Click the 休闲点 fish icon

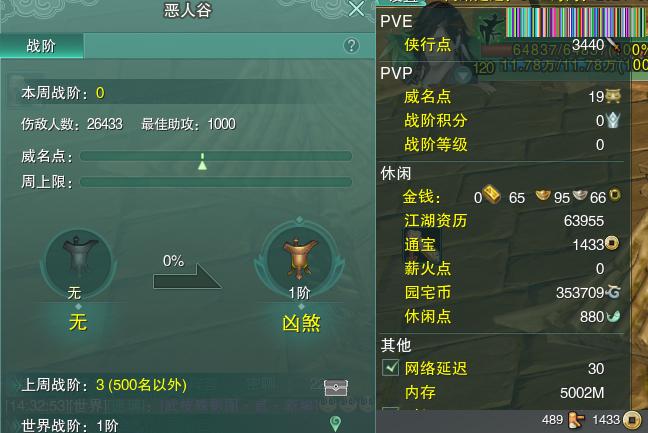613,316
